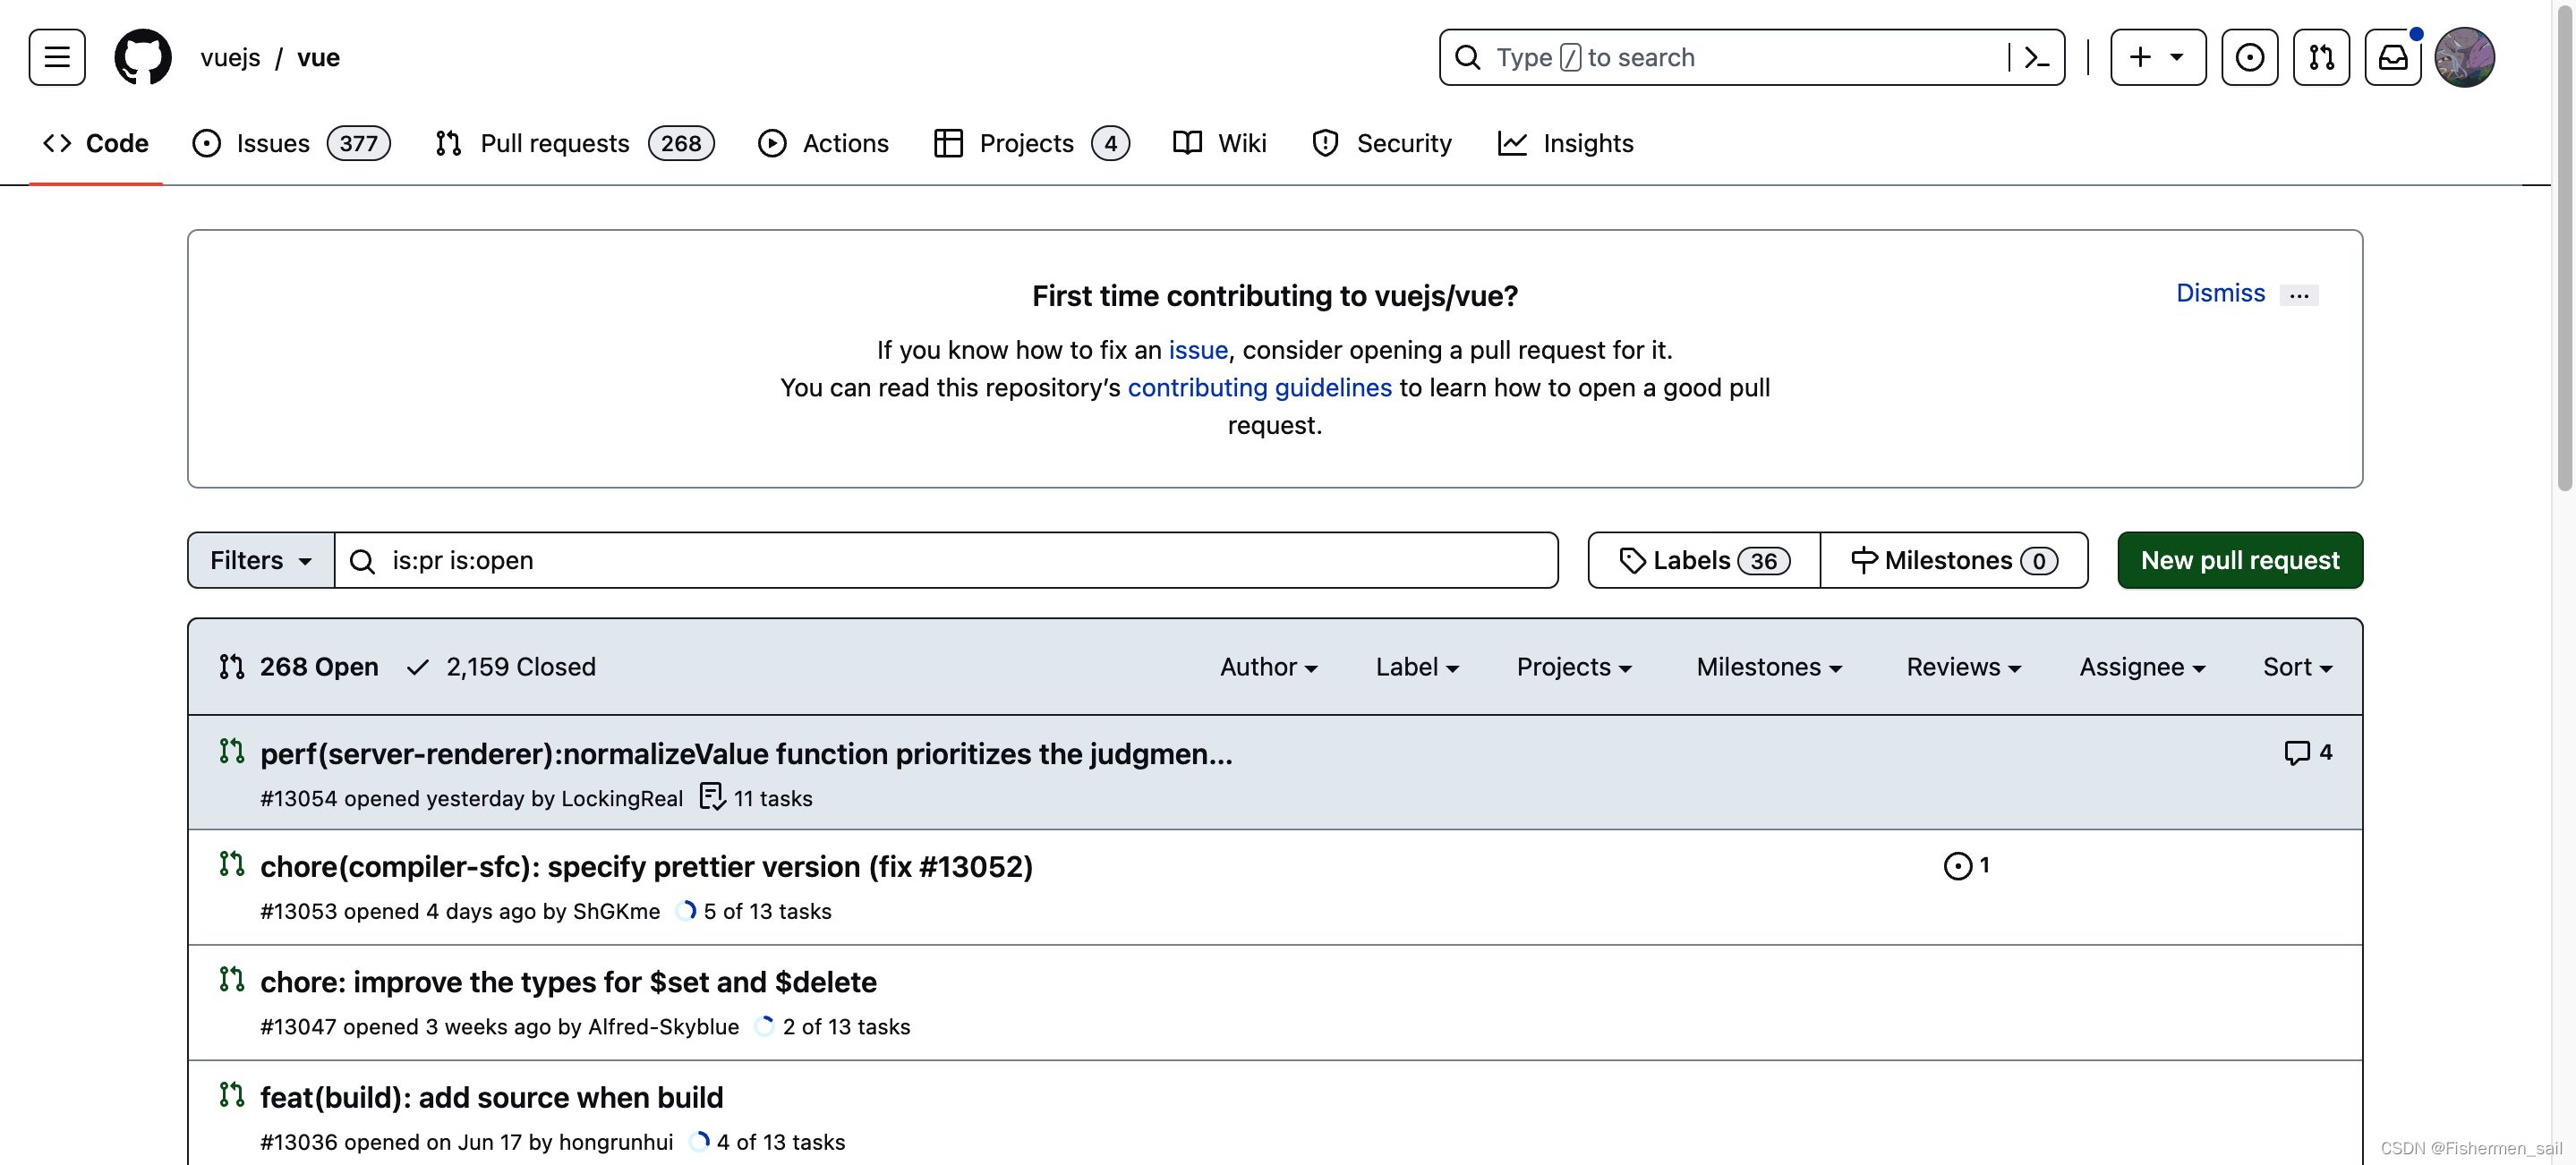Open the command palette icon
Screen dimensions: 2576x1165
(x=2036, y=57)
